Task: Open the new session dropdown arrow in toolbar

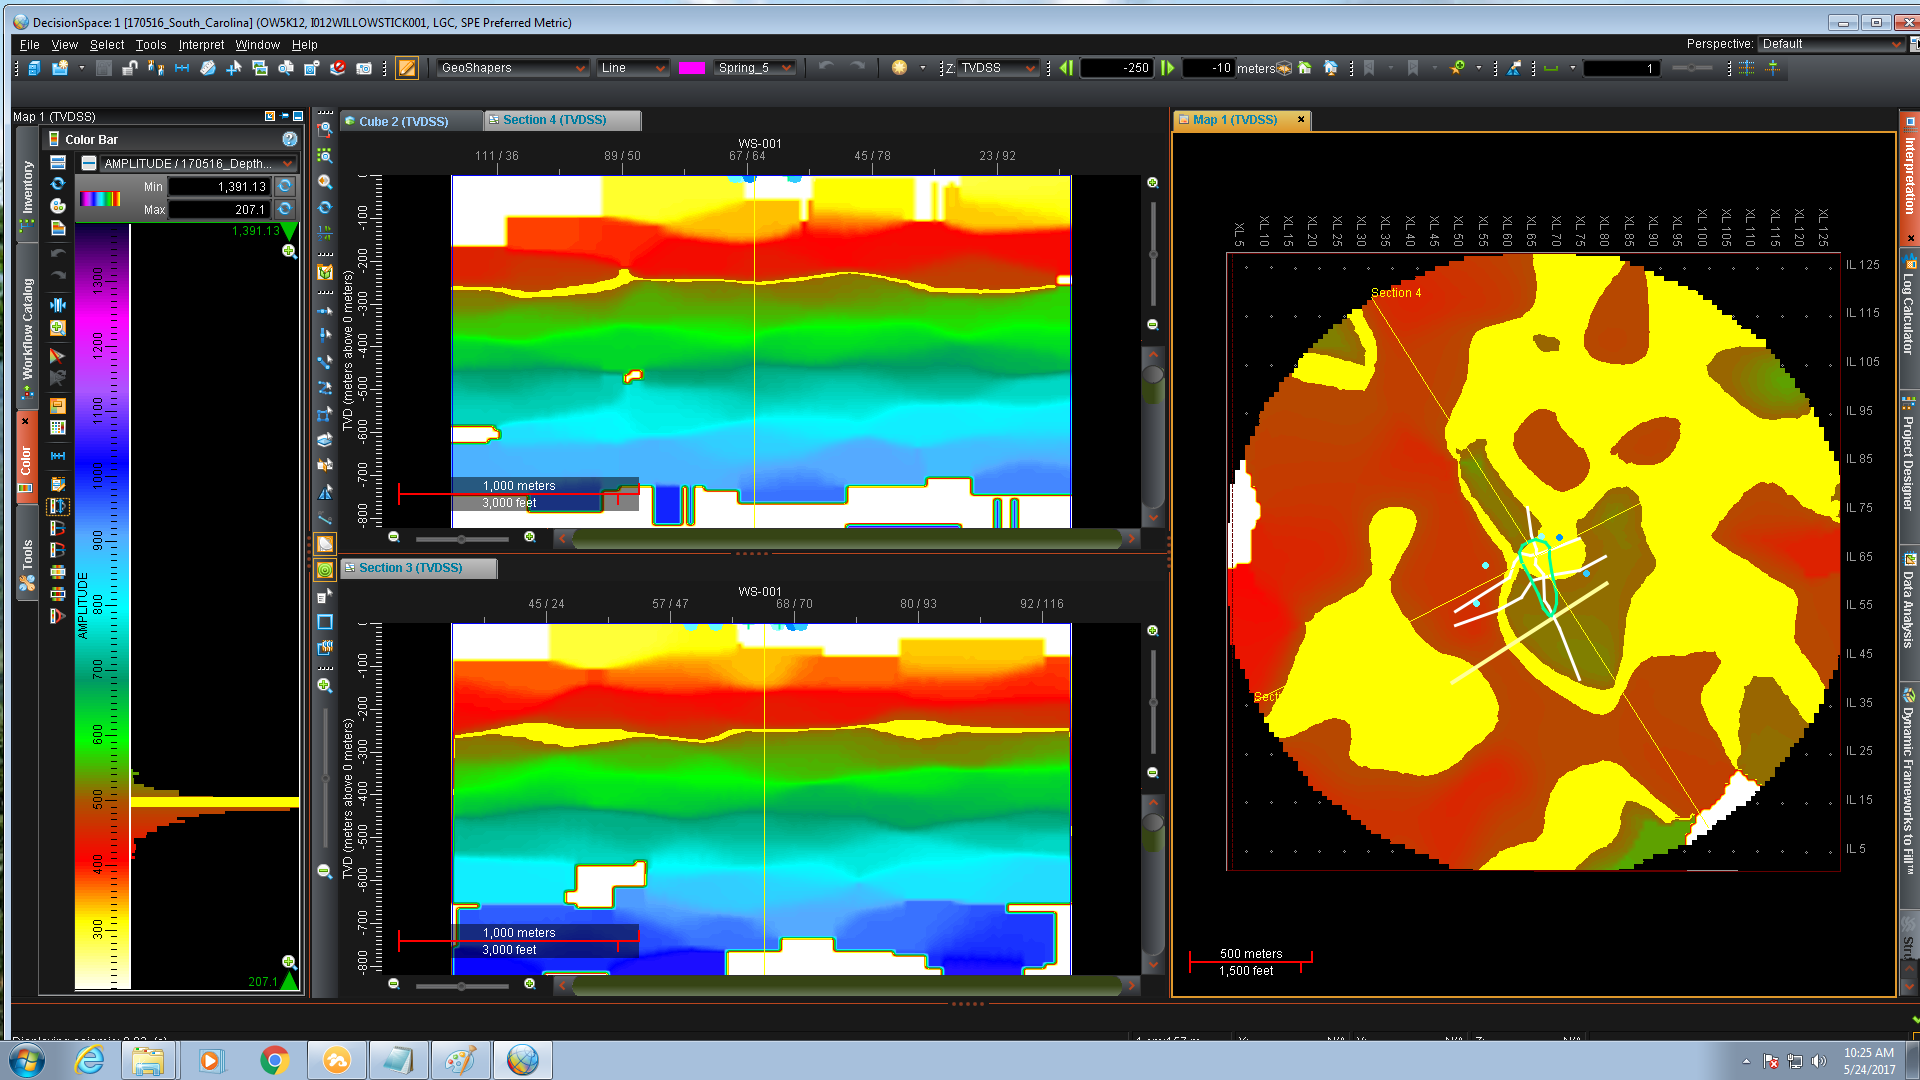Action: [x=82, y=68]
